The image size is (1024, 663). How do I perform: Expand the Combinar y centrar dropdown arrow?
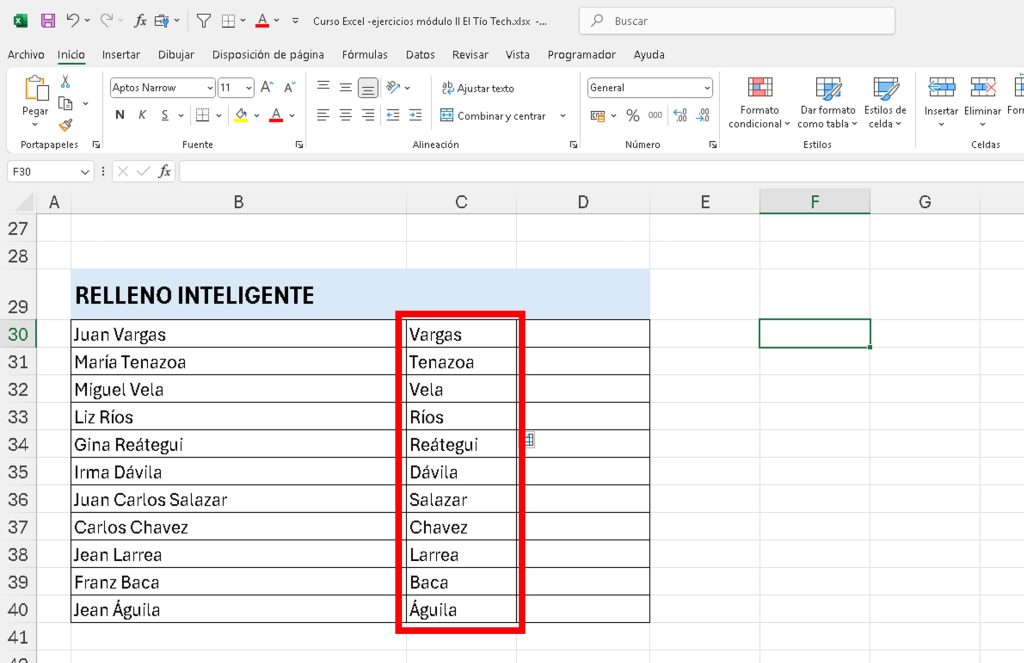pyautogui.click(x=563, y=116)
